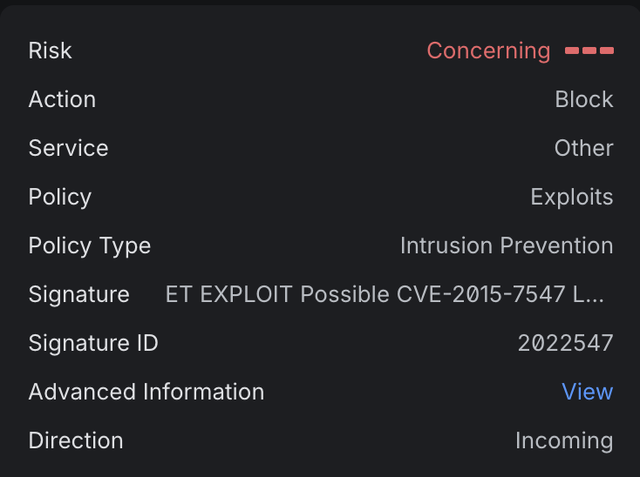
Task: Click the Signature ID row label
Action: [93, 343]
